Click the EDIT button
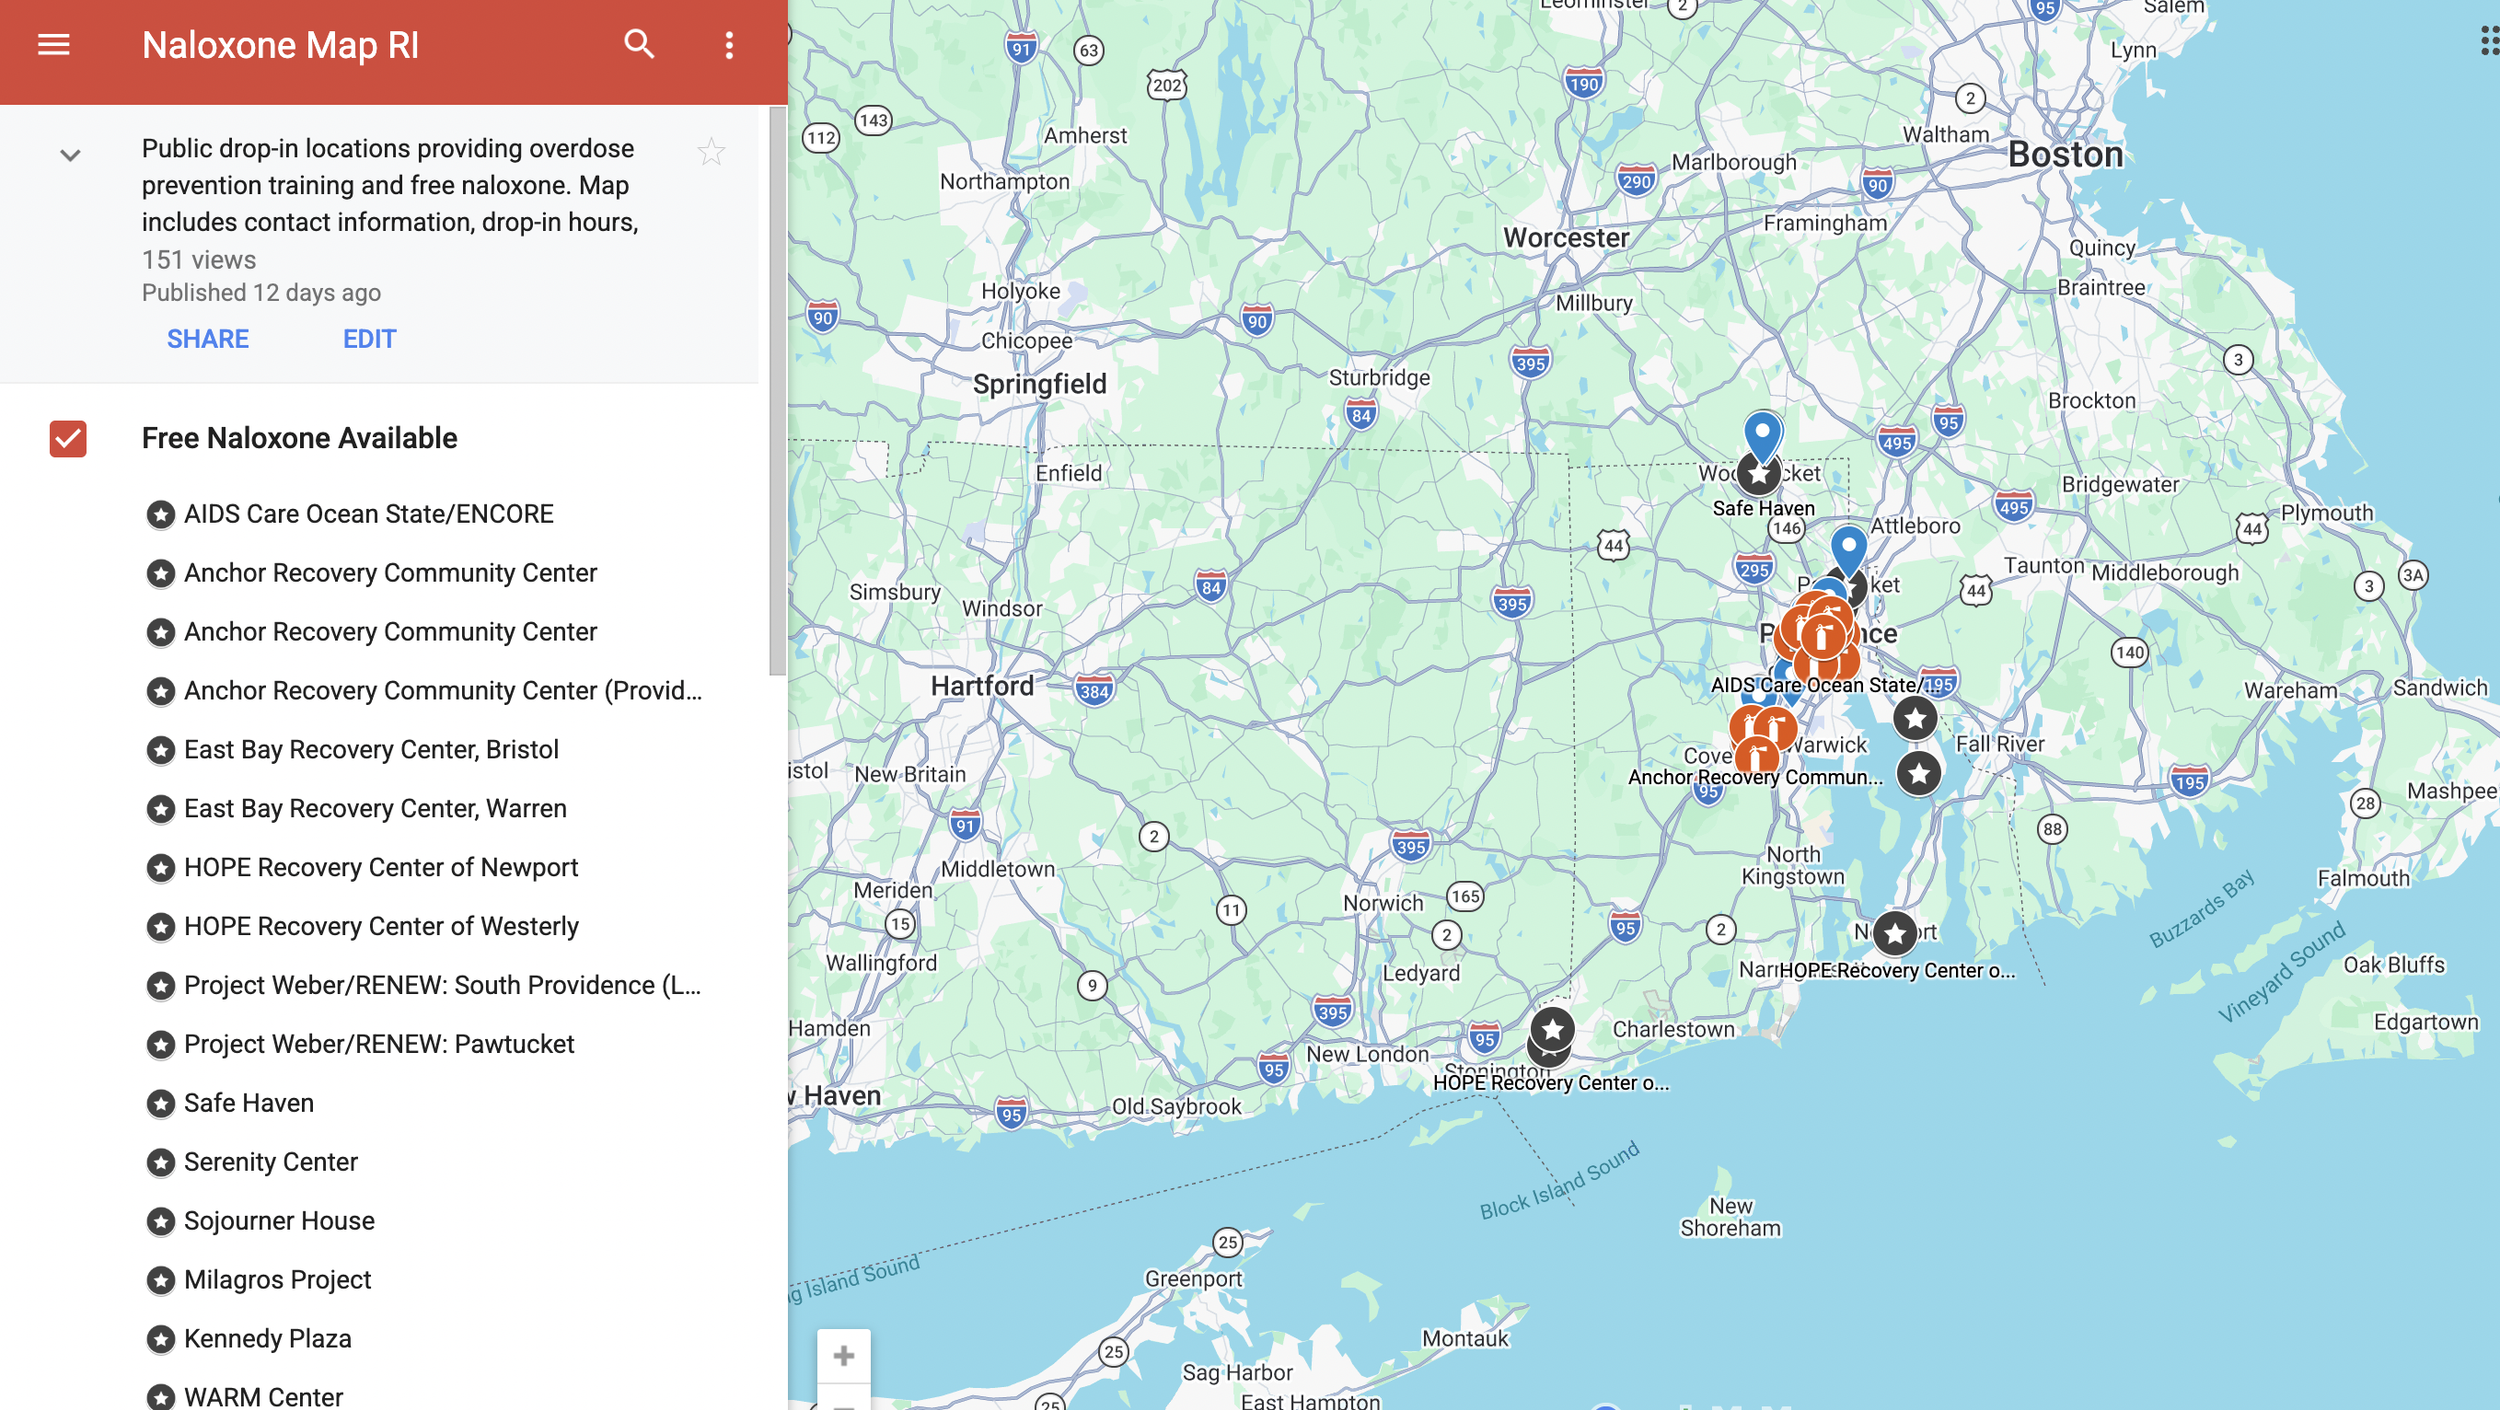 pyautogui.click(x=370, y=339)
